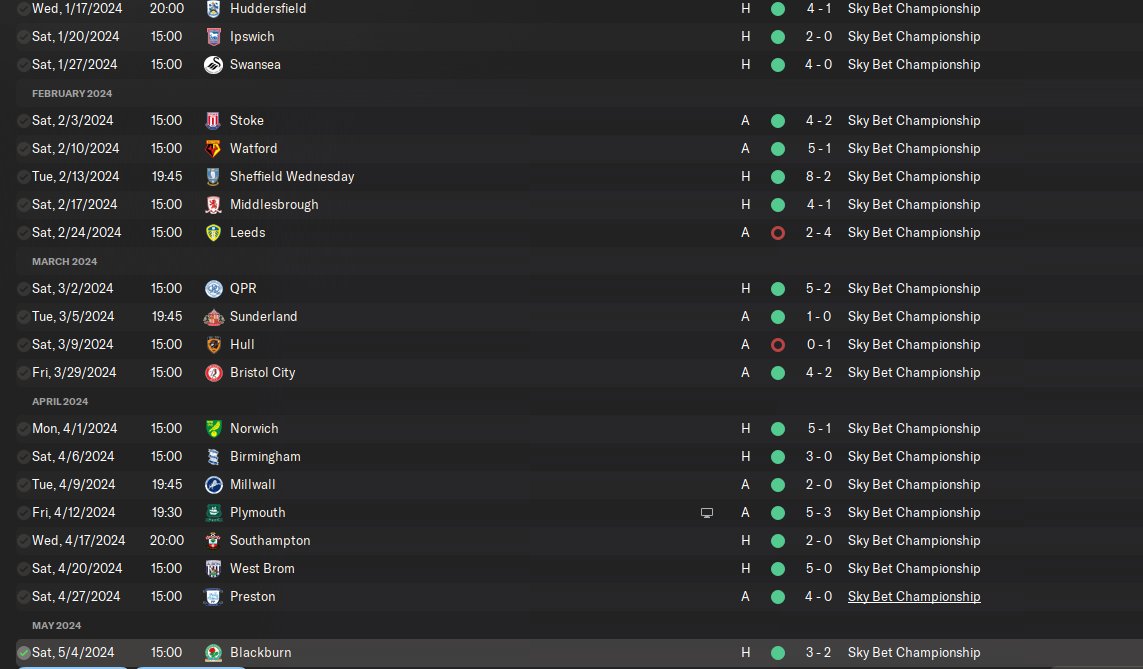Open the Sky Bet Championship link on Preston row
This screenshot has width=1143, height=669.
coord(913,596)
